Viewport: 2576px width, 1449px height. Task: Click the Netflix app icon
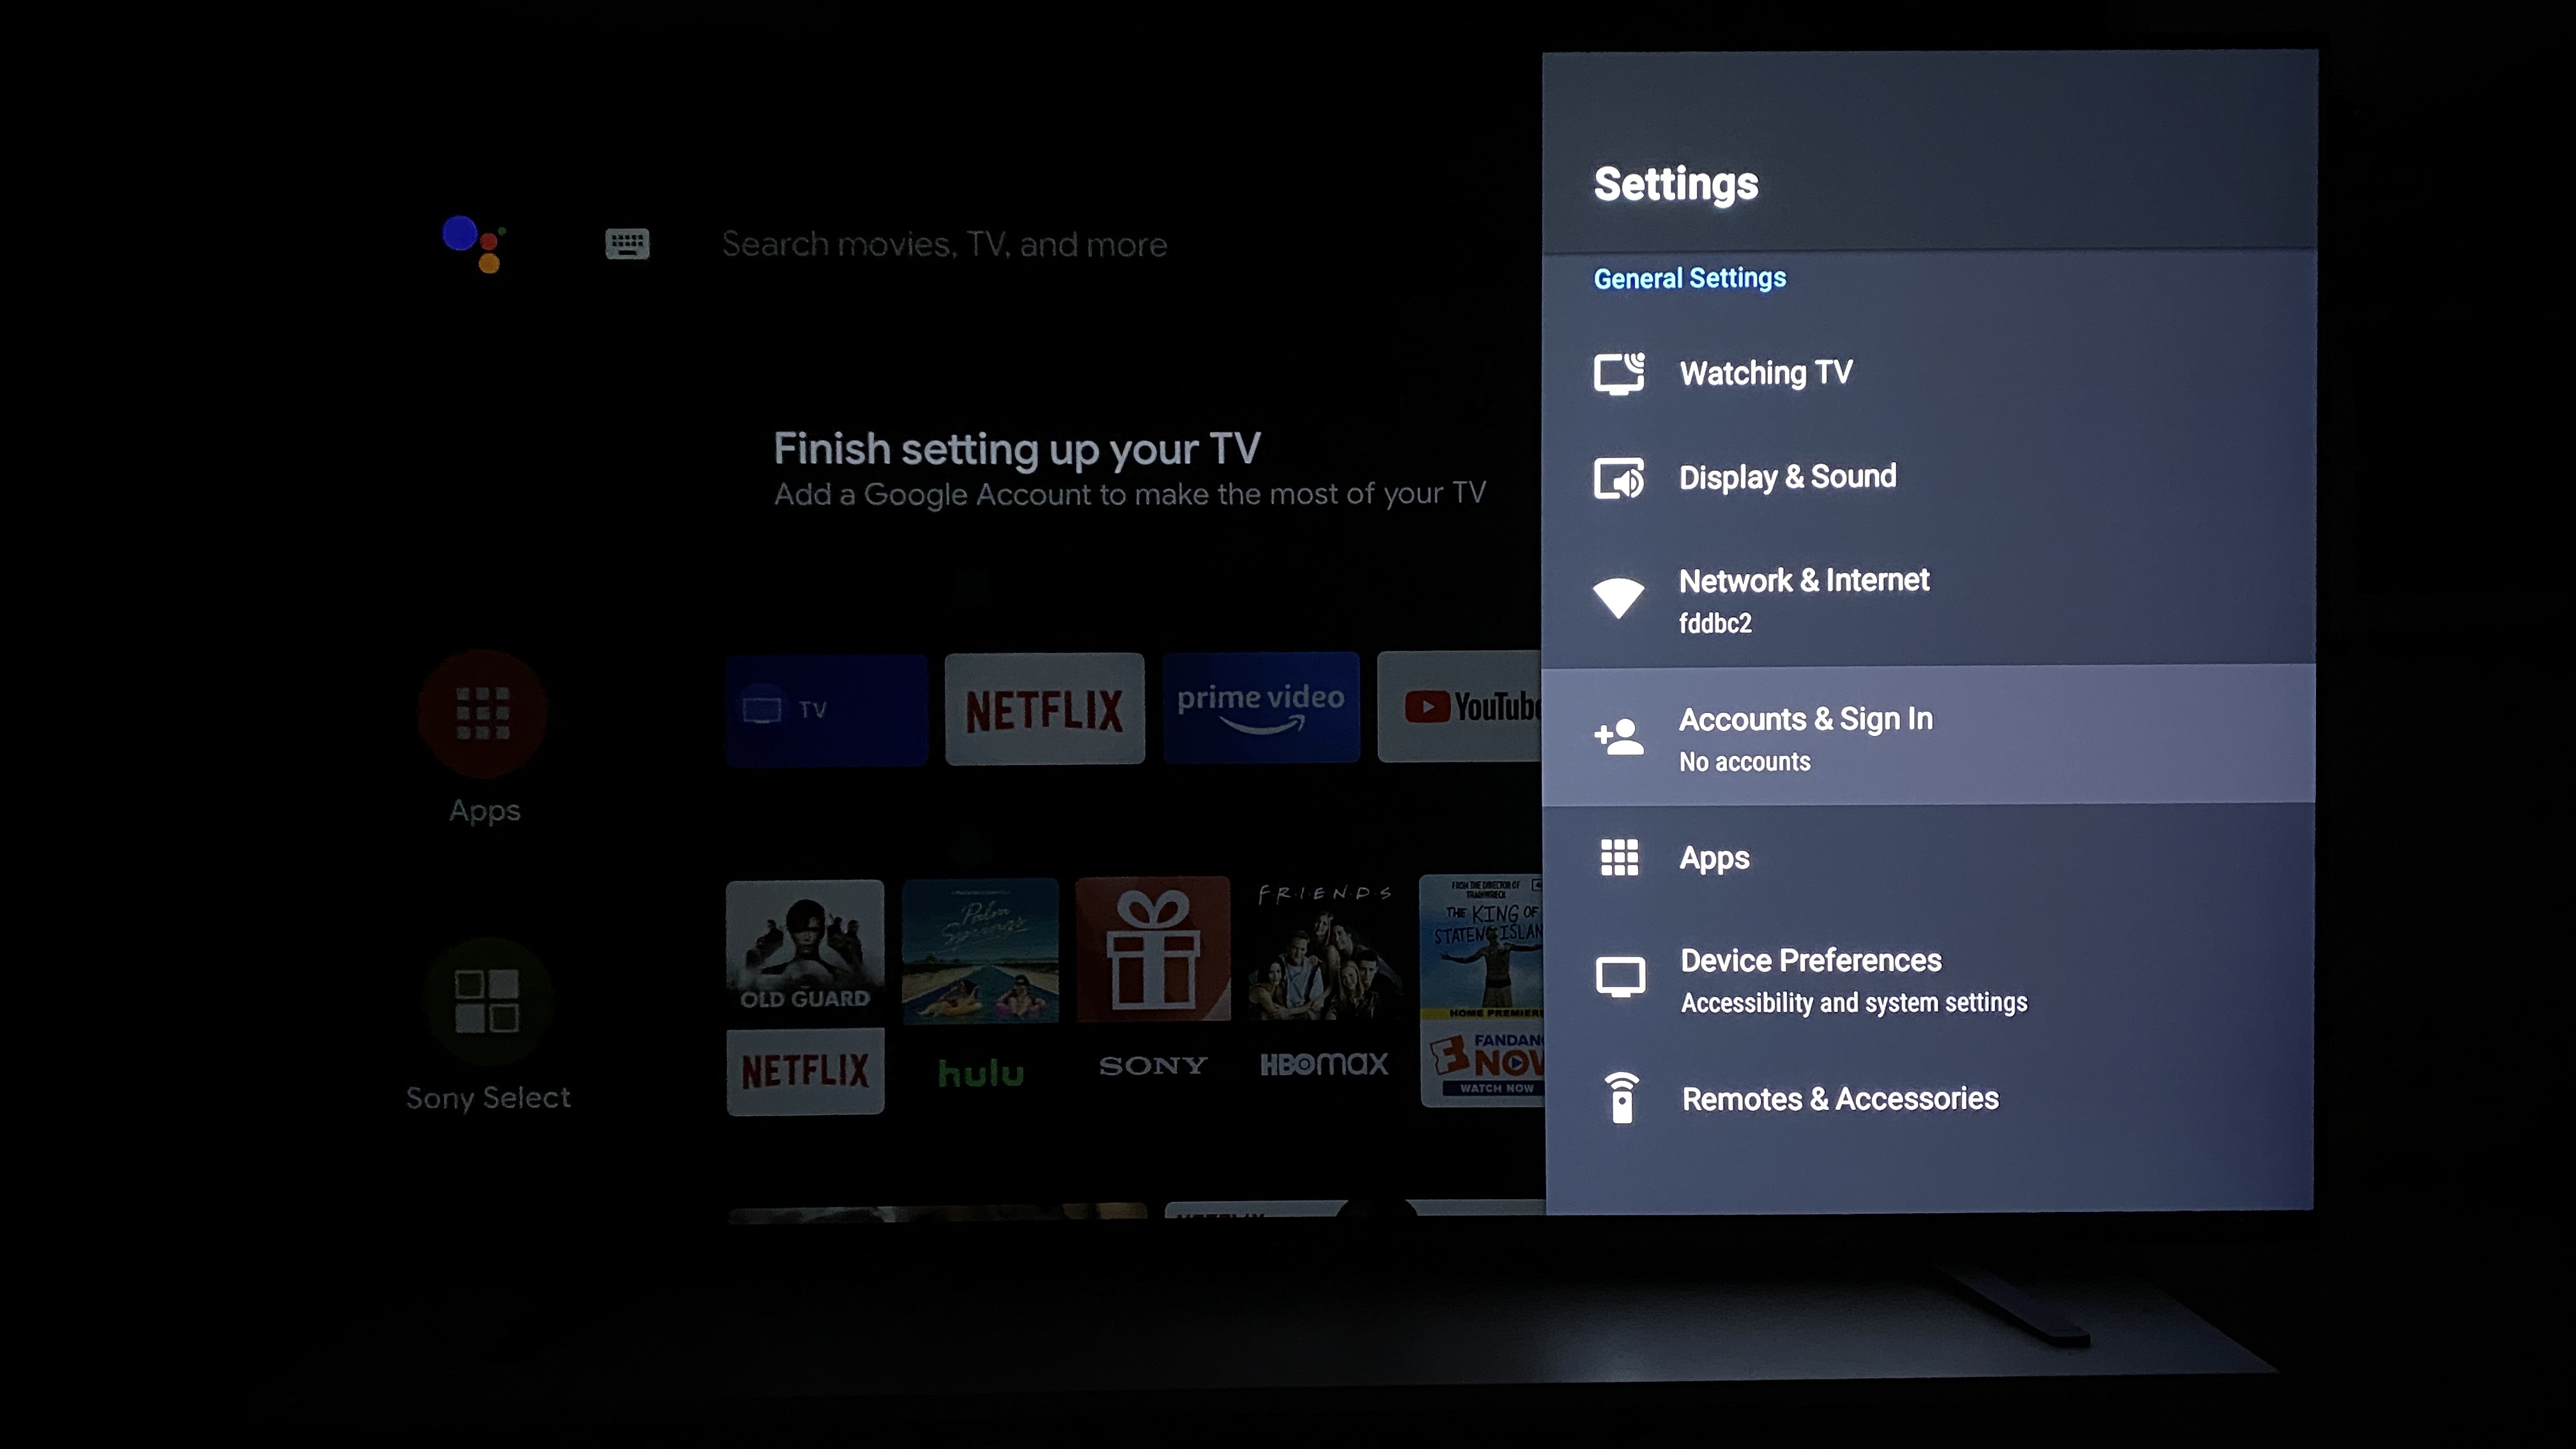pyautogui.click(x=1046, y=708)
